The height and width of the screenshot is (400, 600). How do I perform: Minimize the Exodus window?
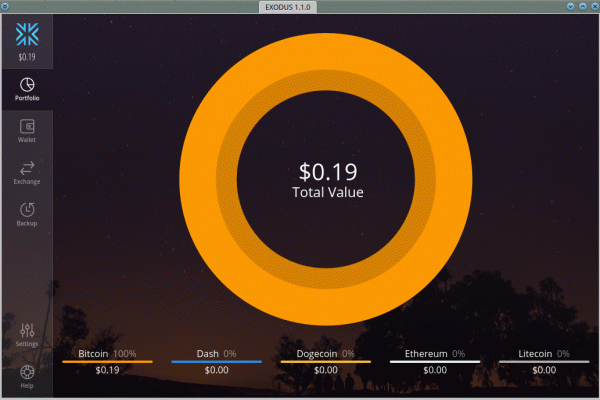571,7
